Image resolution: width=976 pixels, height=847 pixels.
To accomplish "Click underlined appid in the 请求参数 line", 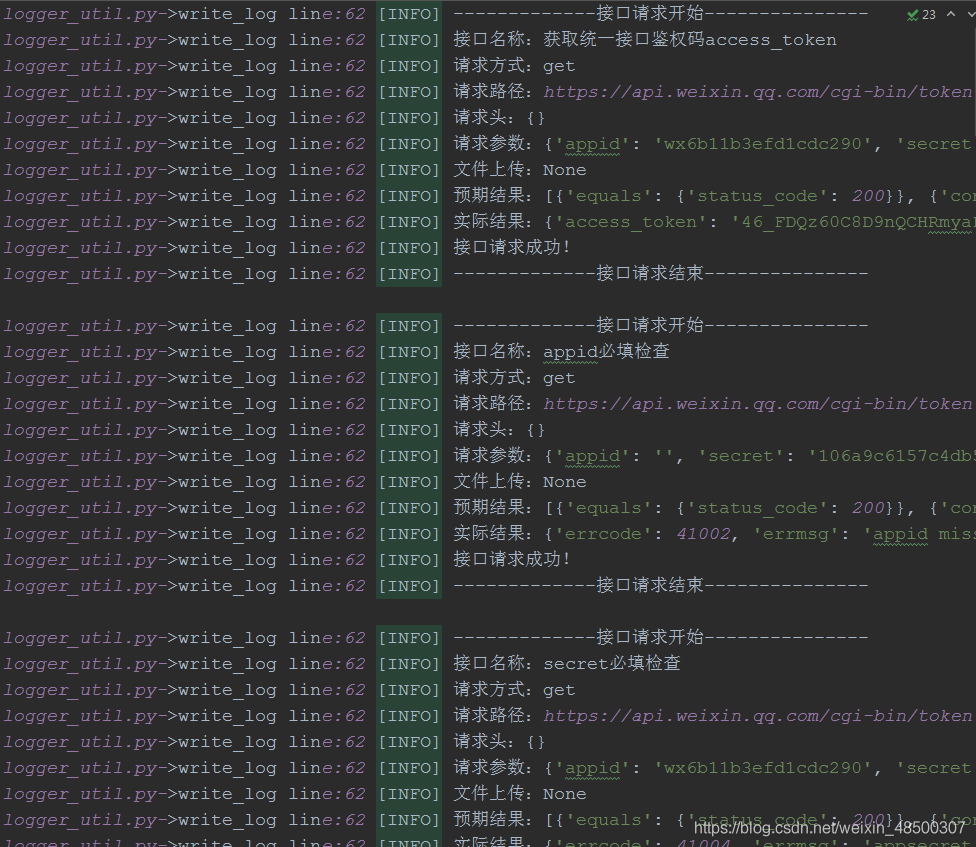I will (x=594, y=143).
